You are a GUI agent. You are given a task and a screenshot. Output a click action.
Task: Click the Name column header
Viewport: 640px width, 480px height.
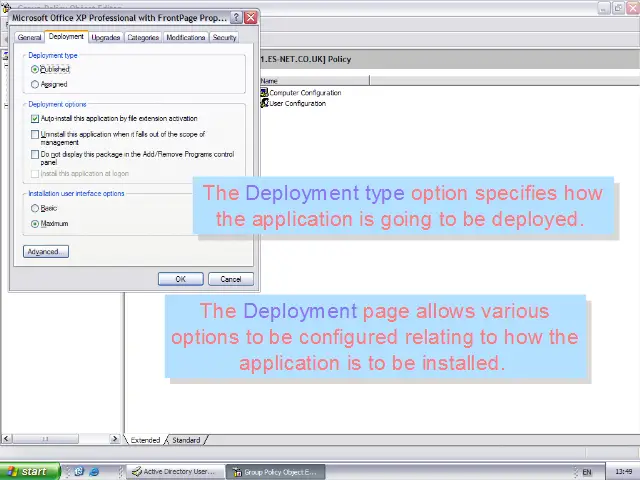pos(315,81)
